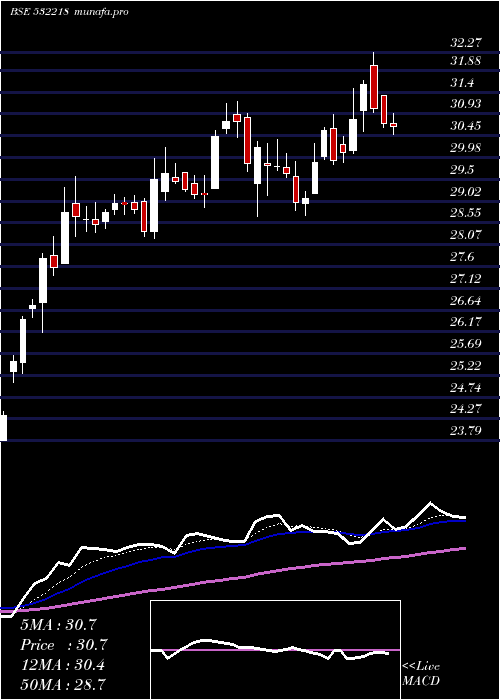Image resolution: width=500 pixels, height=700 pixels.
Task: Click the 31.4 price level label
Action: point(462,83)
